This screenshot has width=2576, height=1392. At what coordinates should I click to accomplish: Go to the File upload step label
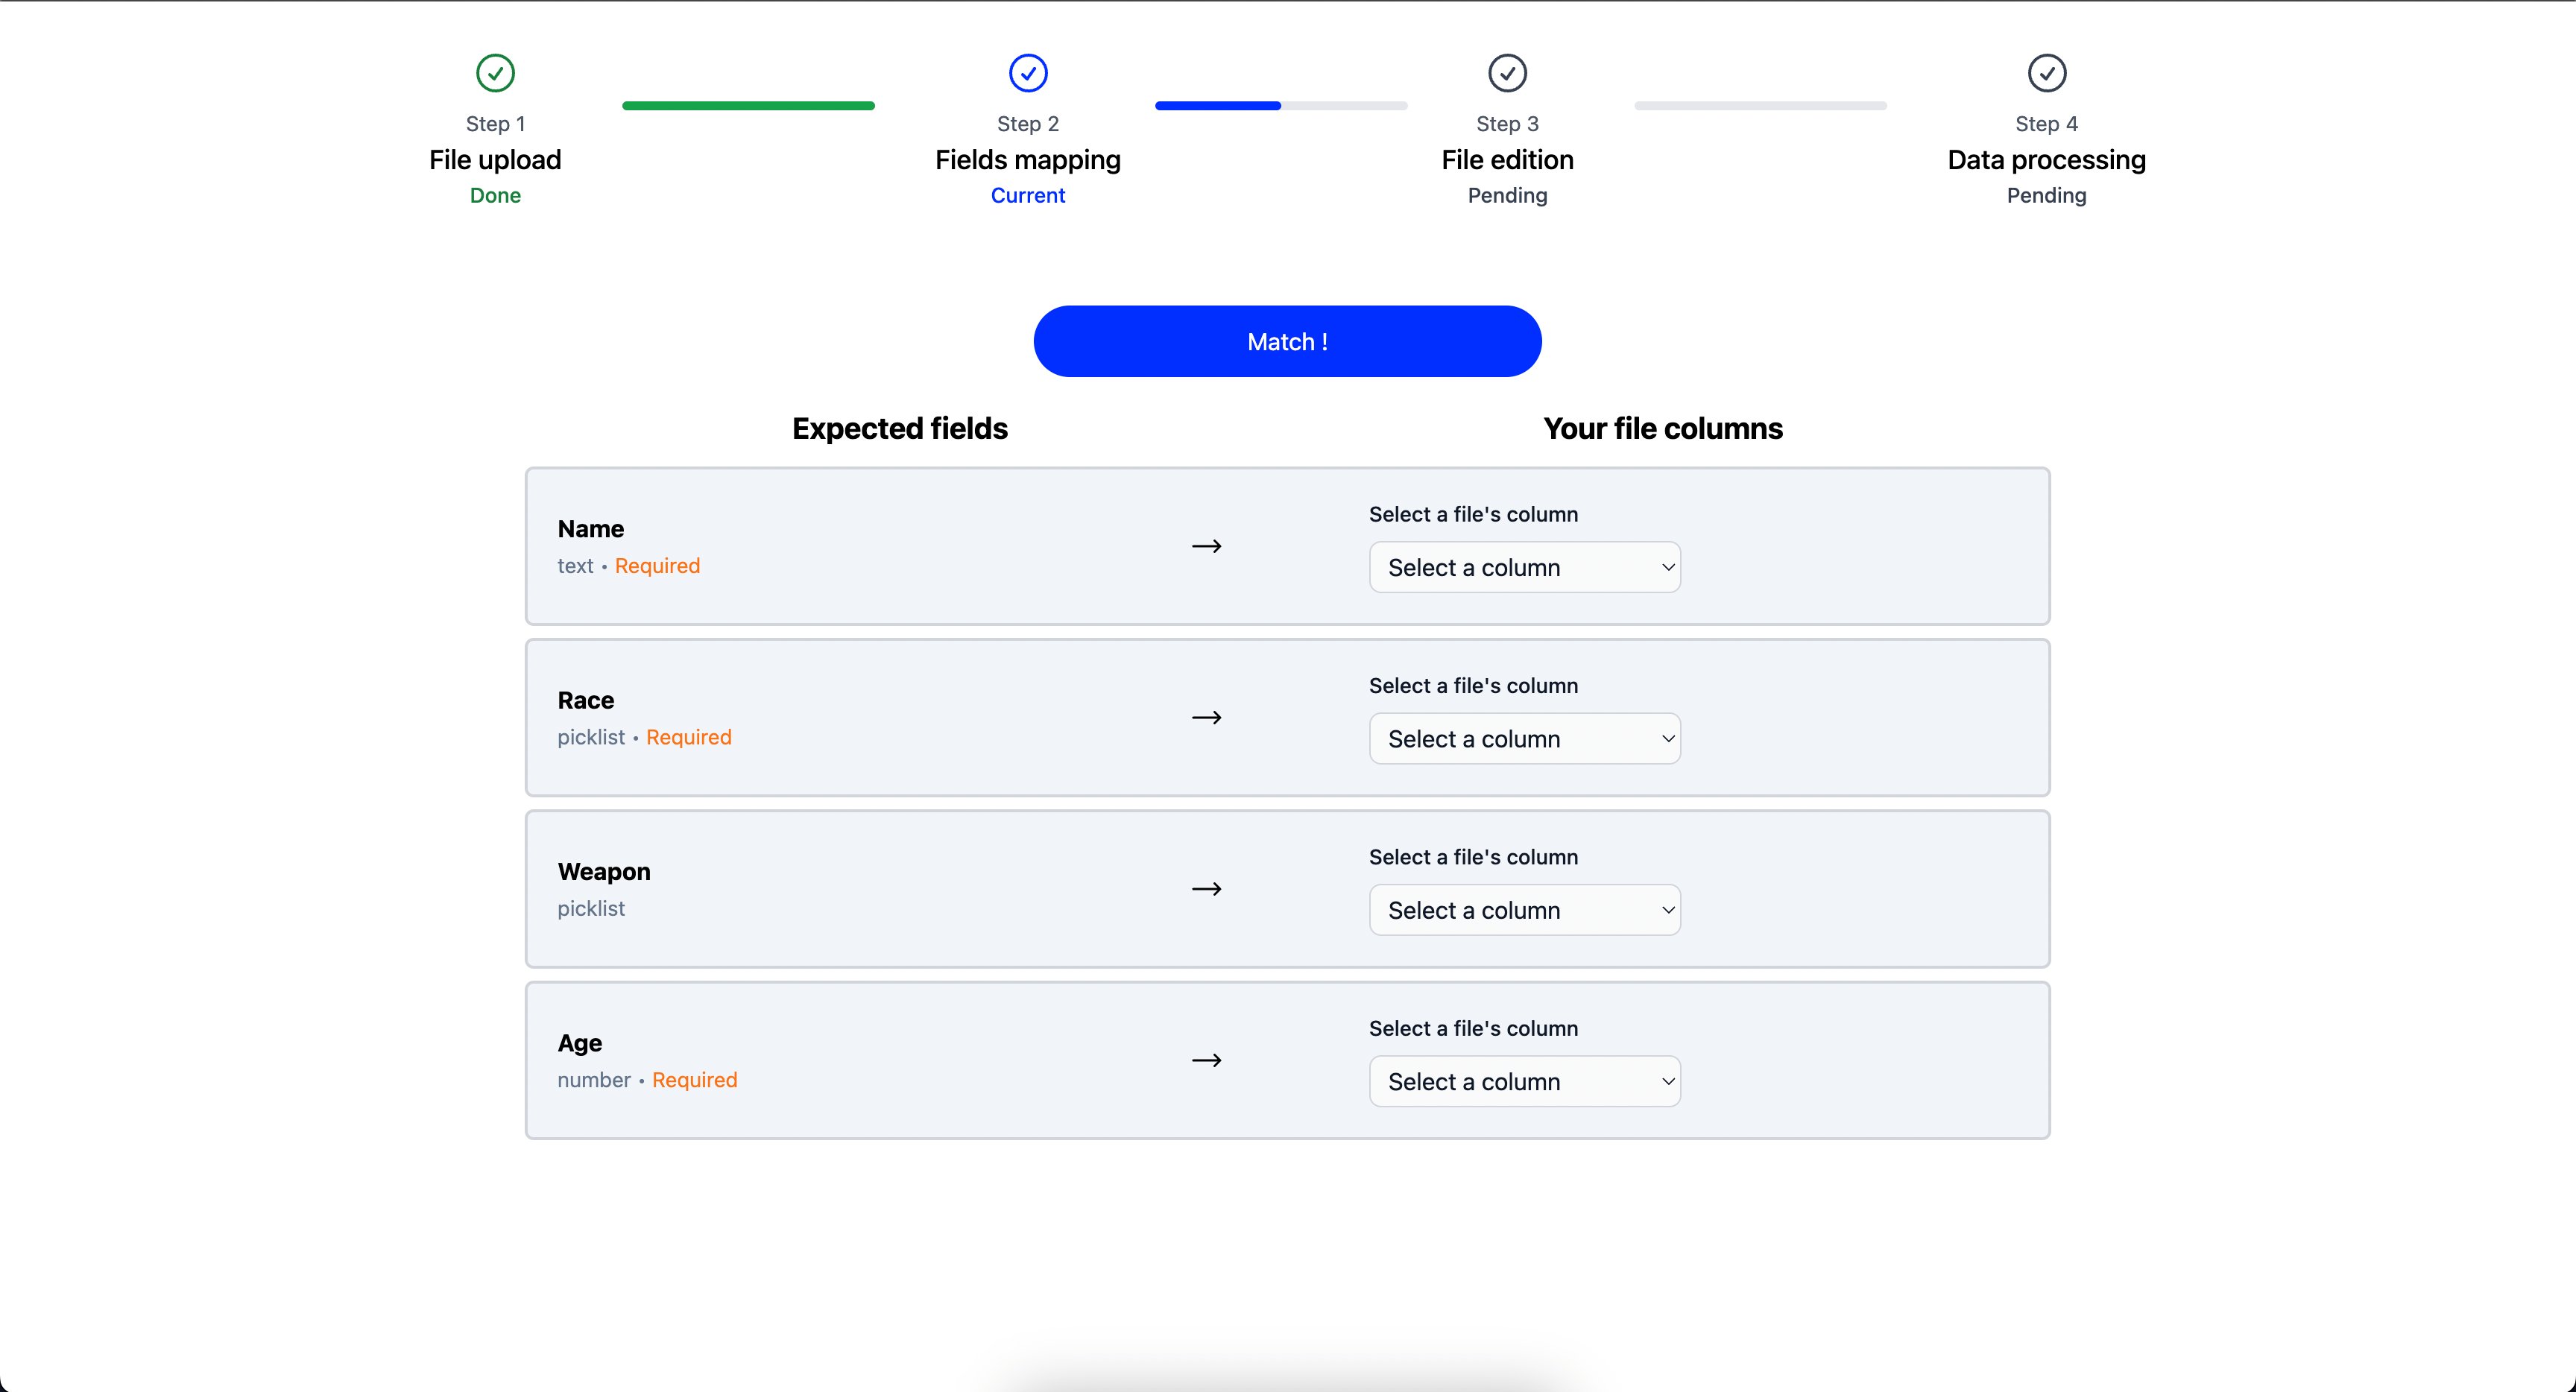[x=495, y=160]
